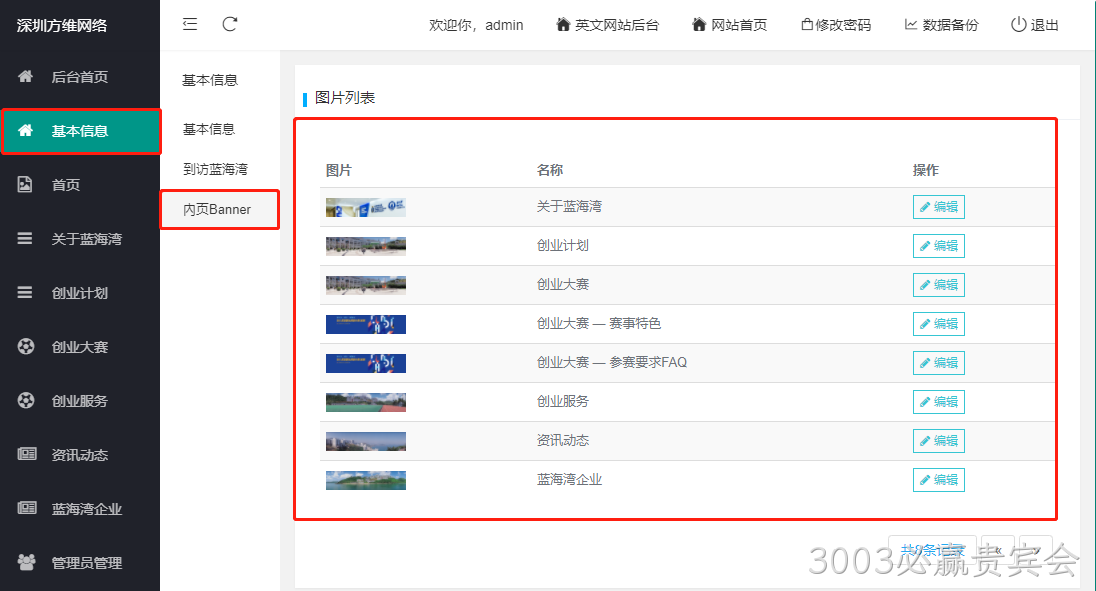This screenshot has width=1096, height=591.
Task: Edit the 创业计划 banner row
Action: (939, 246)
